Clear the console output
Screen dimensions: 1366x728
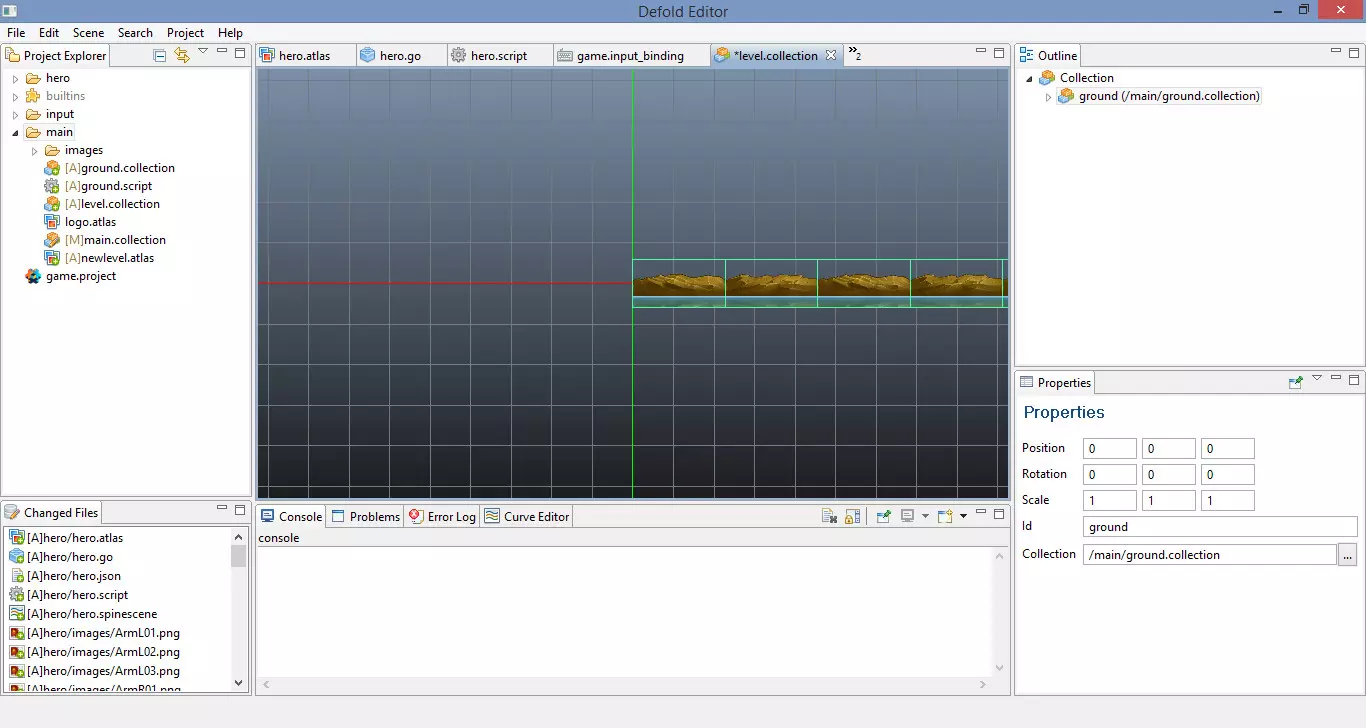(x=829, y=517)
